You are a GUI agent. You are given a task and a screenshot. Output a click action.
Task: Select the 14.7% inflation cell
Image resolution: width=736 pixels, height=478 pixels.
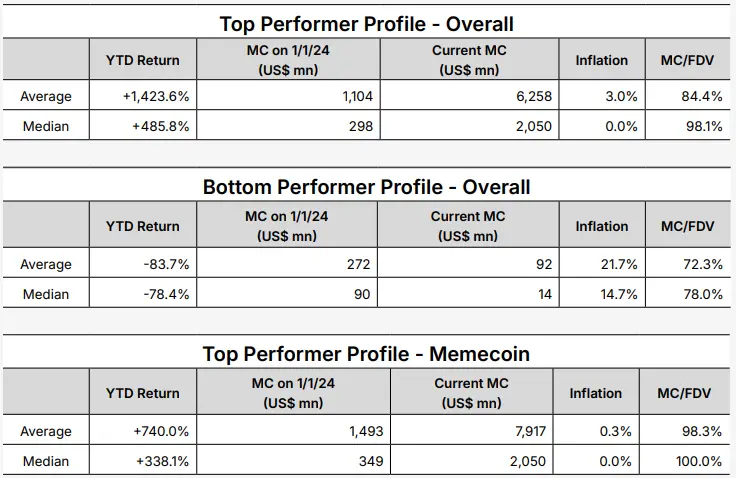pyautogui.click(x=612, y=293)
